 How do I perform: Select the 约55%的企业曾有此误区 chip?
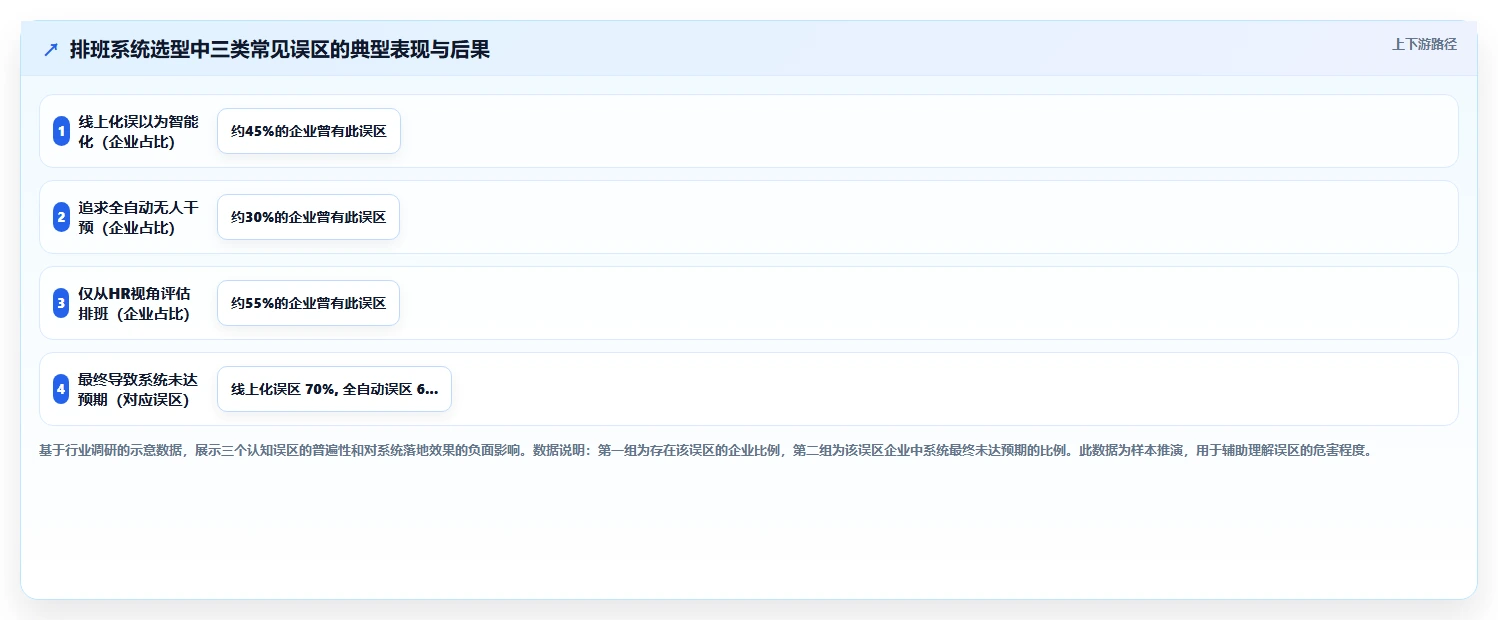point(309,303)
